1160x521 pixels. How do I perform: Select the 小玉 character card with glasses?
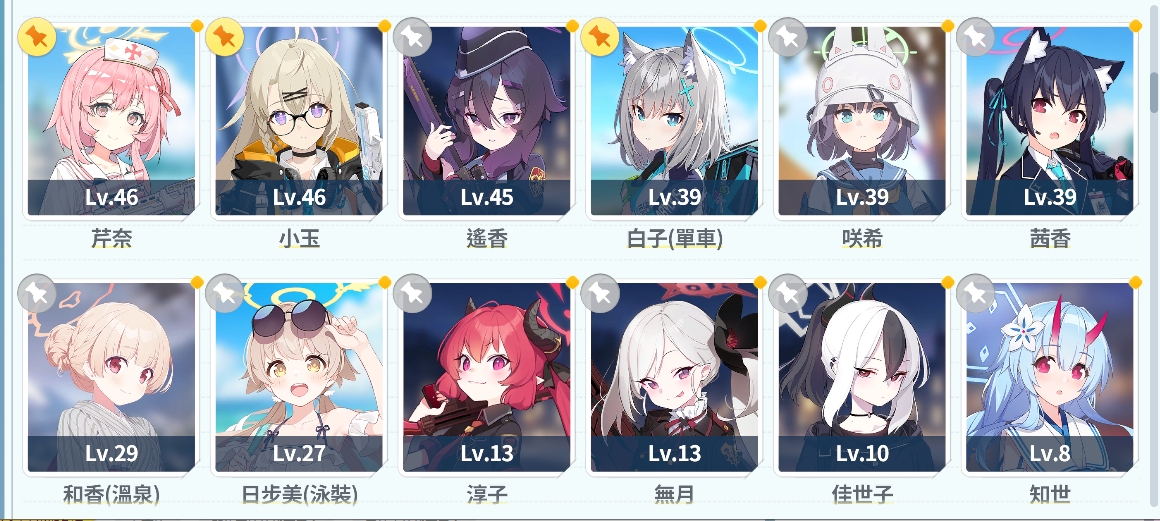point(300,121)
